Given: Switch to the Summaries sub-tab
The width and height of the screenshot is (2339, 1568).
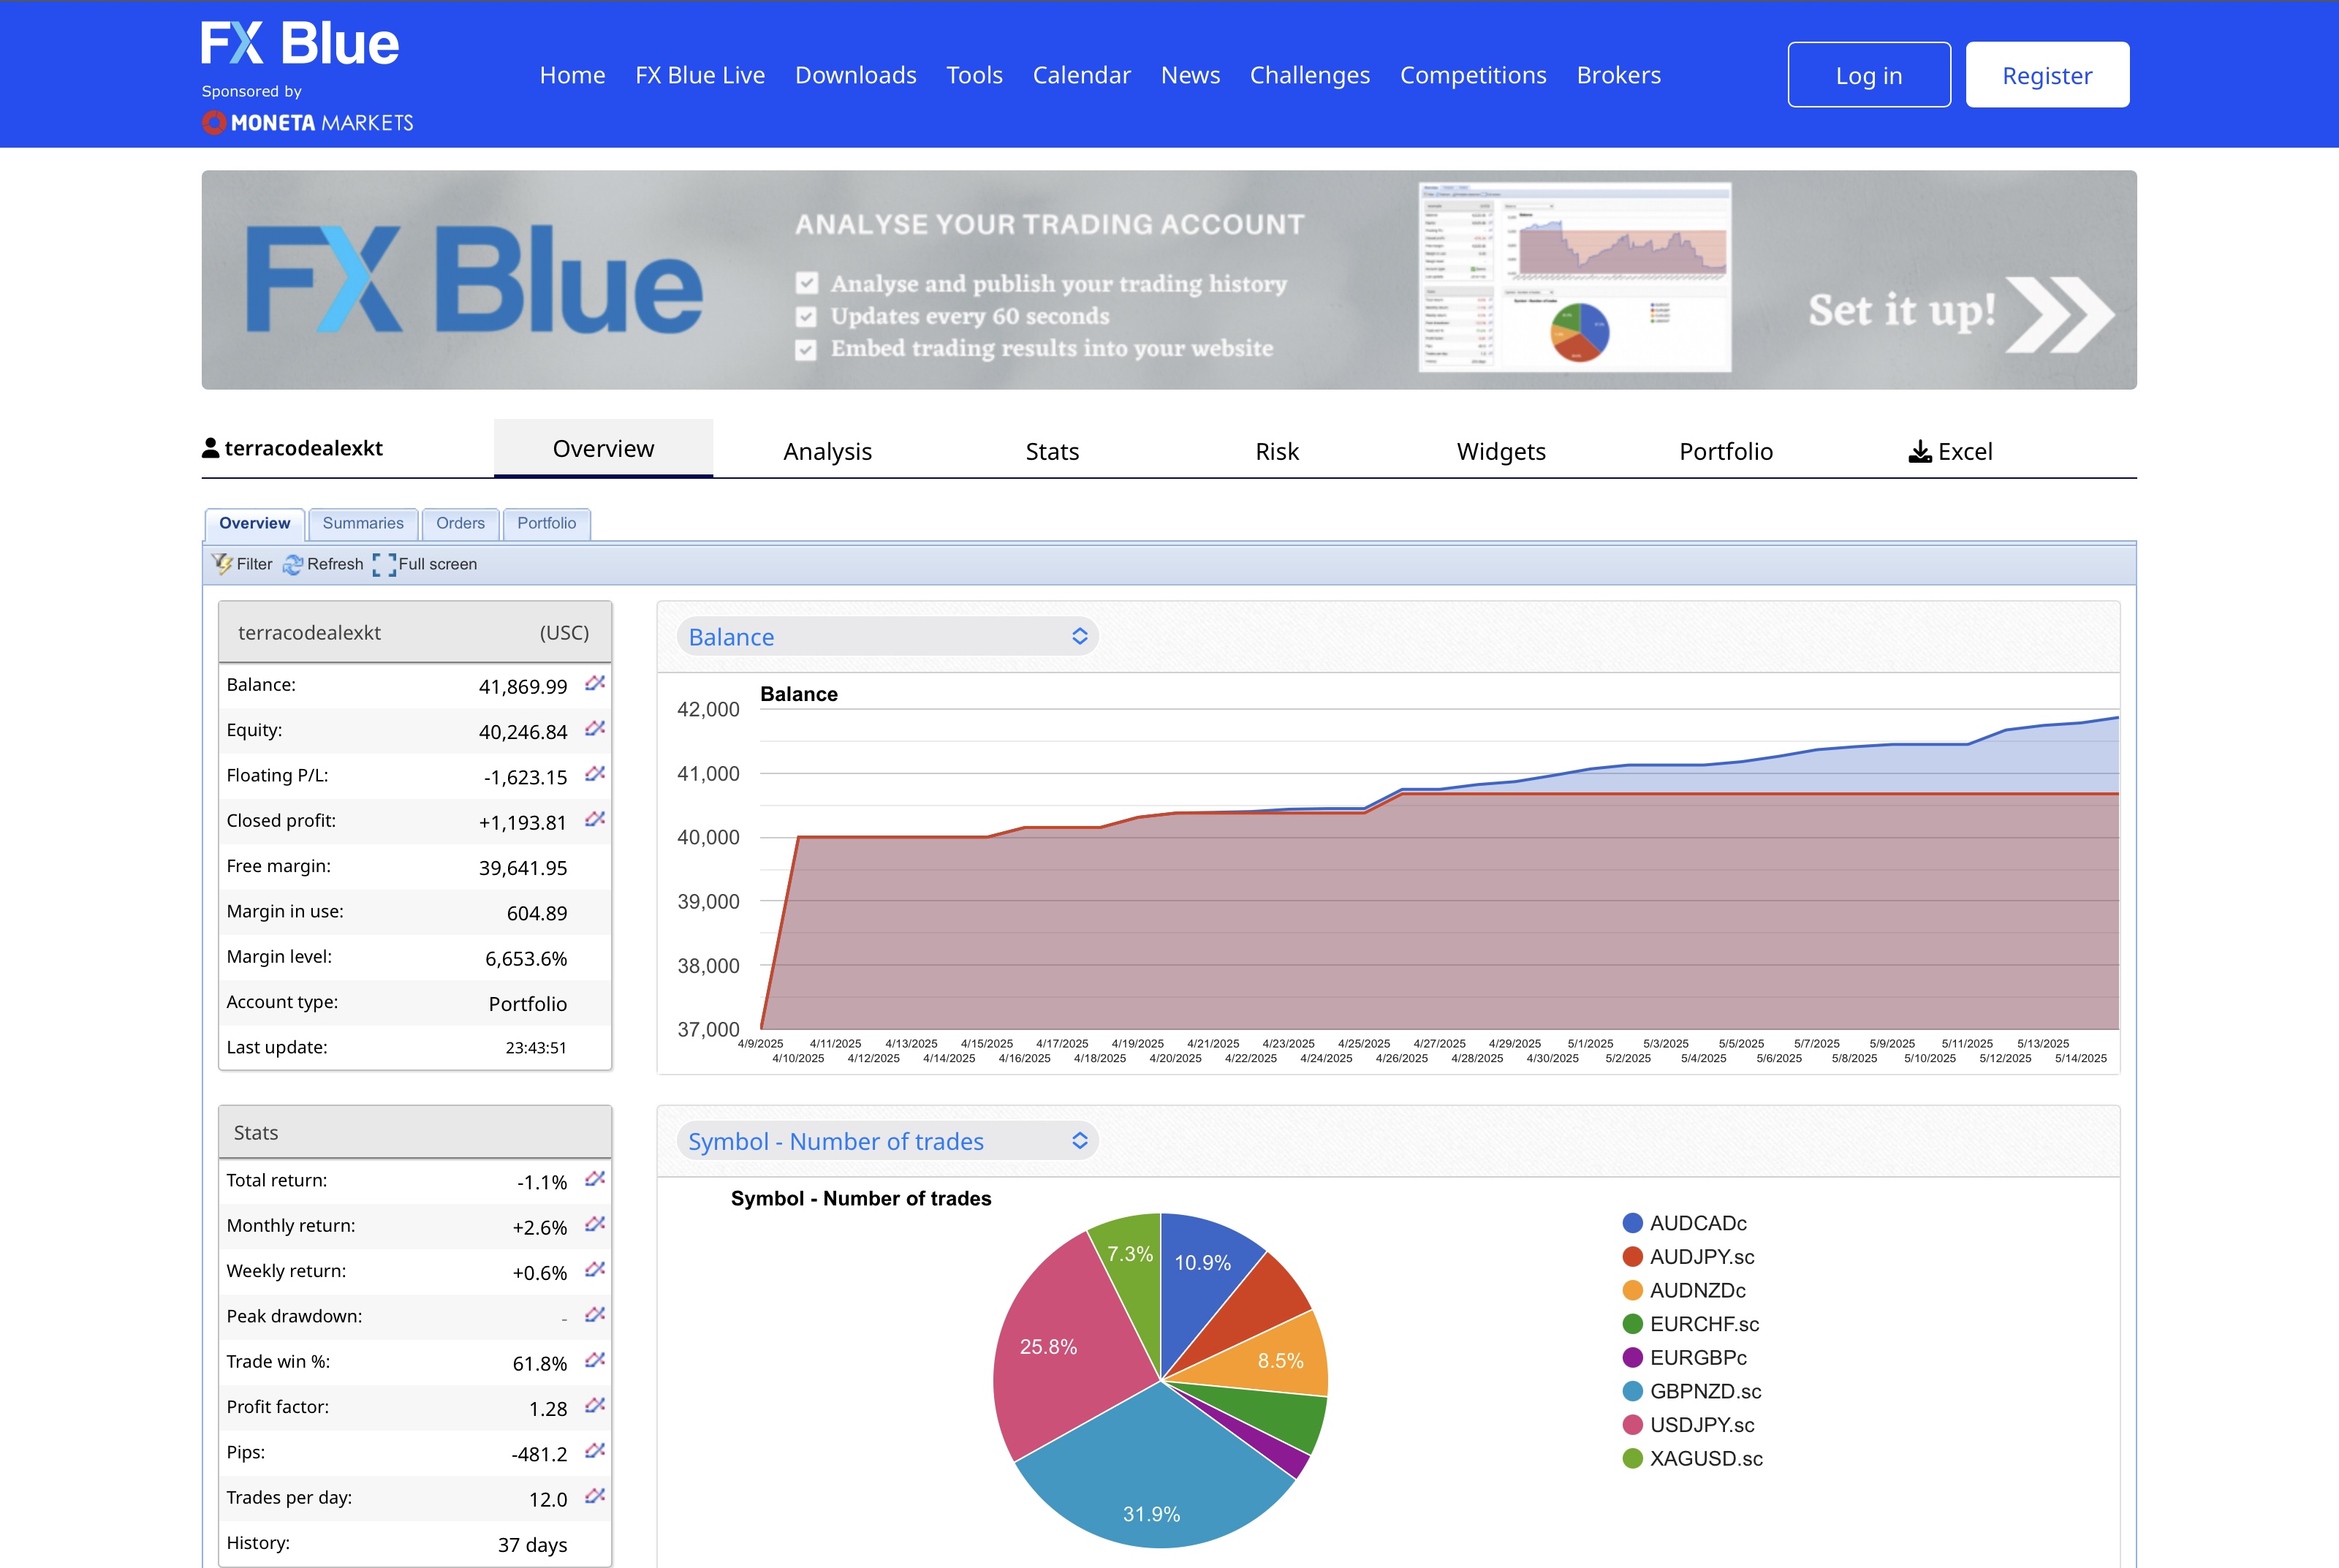Looking at the screenshot, I should pyautogui.click(x=363, y=524).
